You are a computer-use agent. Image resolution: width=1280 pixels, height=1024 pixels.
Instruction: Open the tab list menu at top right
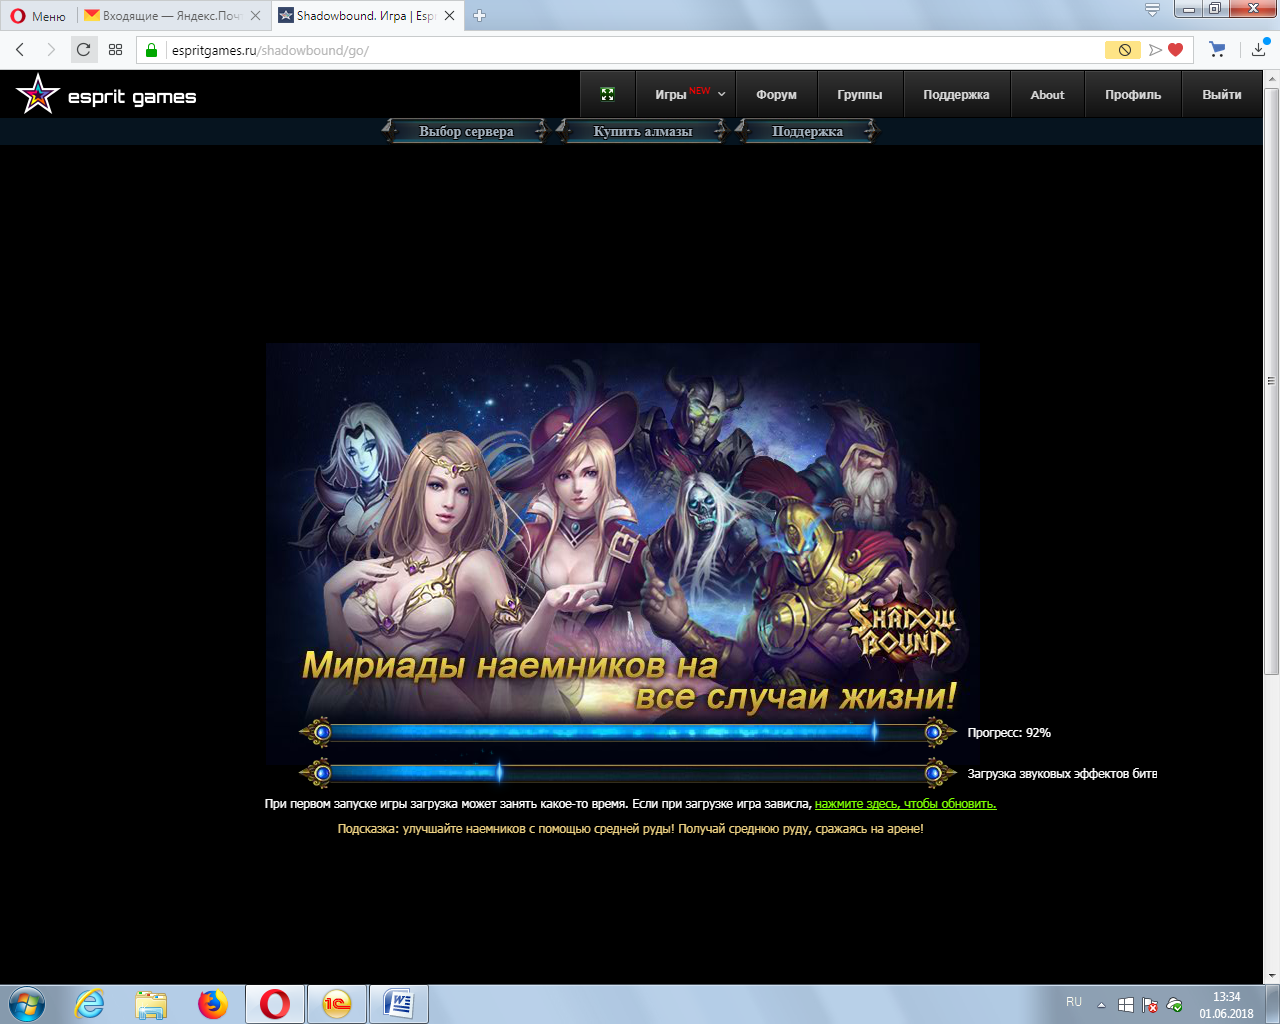1152,10
